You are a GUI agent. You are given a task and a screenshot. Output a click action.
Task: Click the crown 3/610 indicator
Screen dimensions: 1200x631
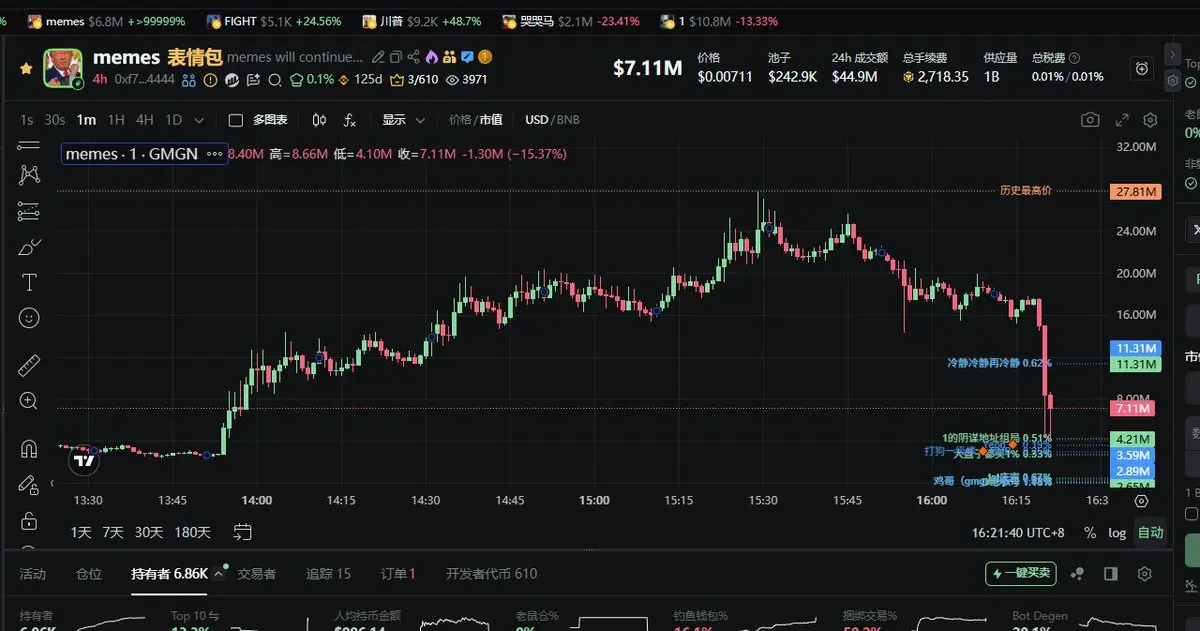[414, 80]
